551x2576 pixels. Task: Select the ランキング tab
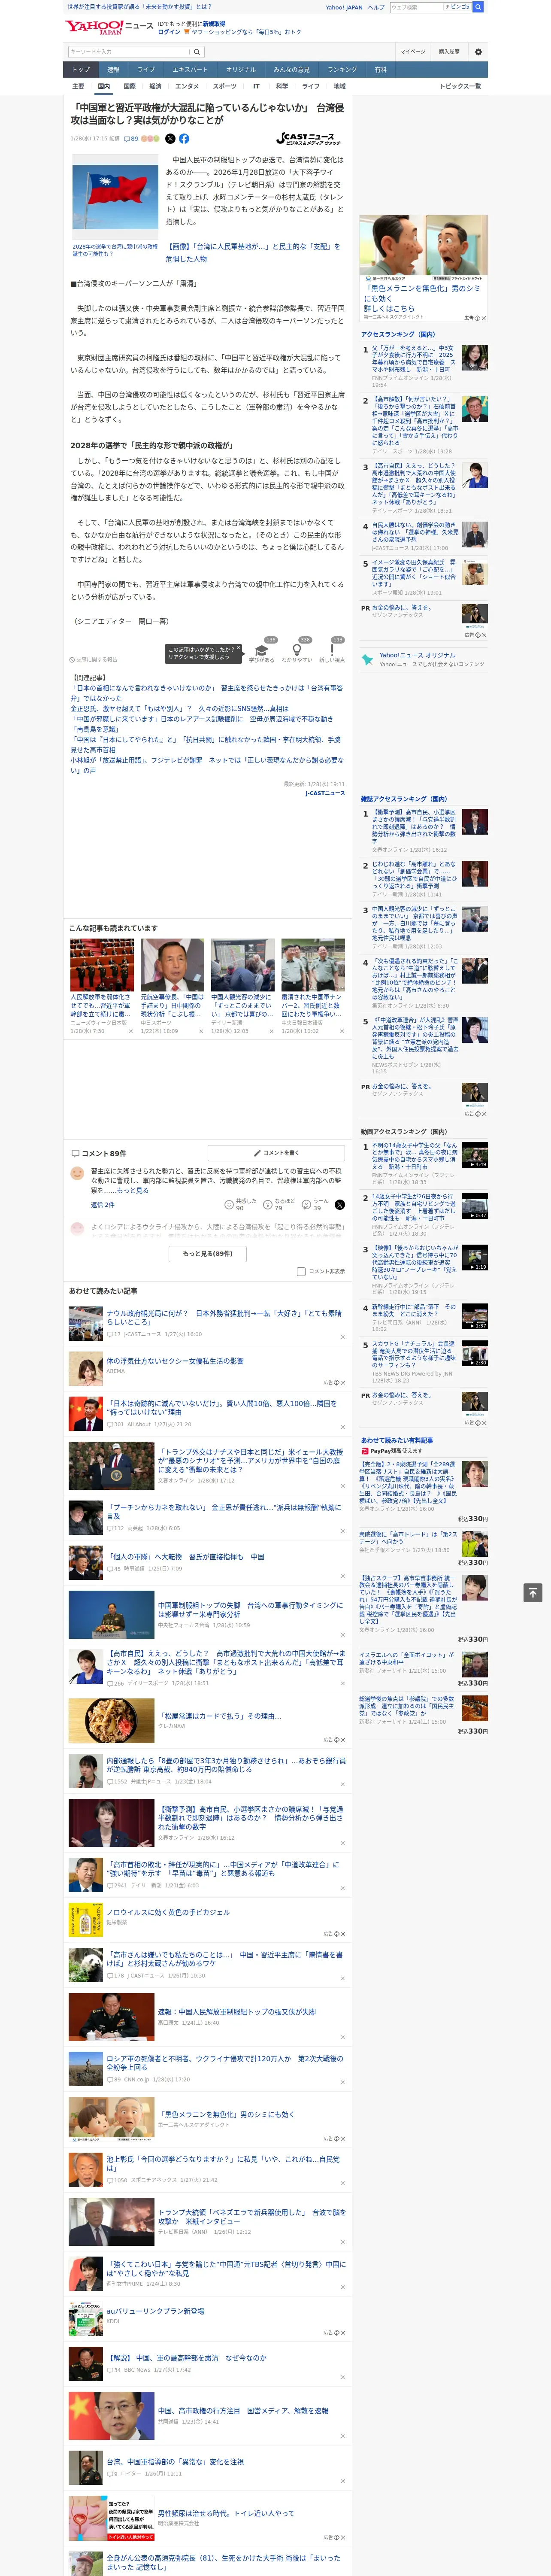(342, 69)
